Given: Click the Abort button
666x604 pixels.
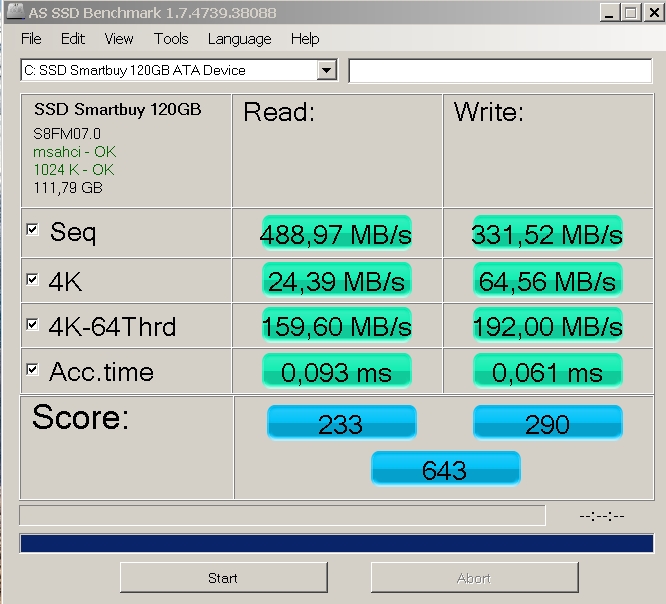Looking at the screenshot, I should (474, 578).
